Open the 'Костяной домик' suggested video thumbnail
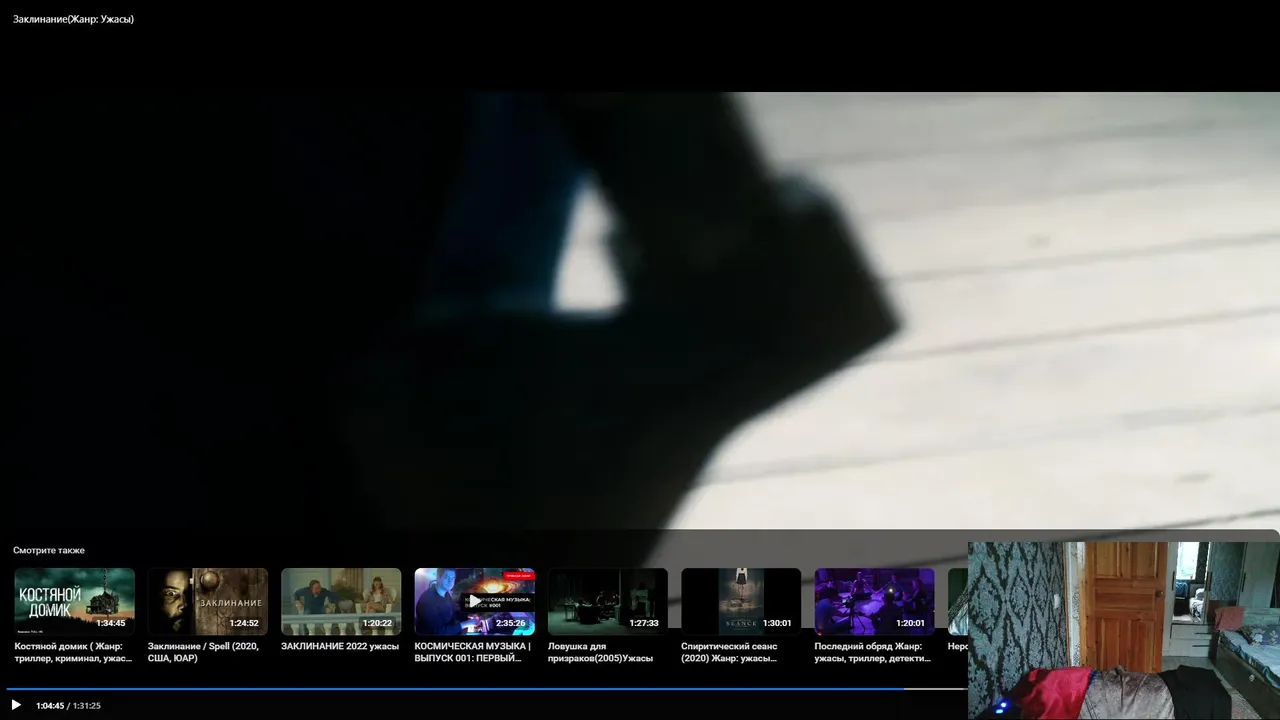This screenshot has height=720, width=1280. (x=75, y=602)
